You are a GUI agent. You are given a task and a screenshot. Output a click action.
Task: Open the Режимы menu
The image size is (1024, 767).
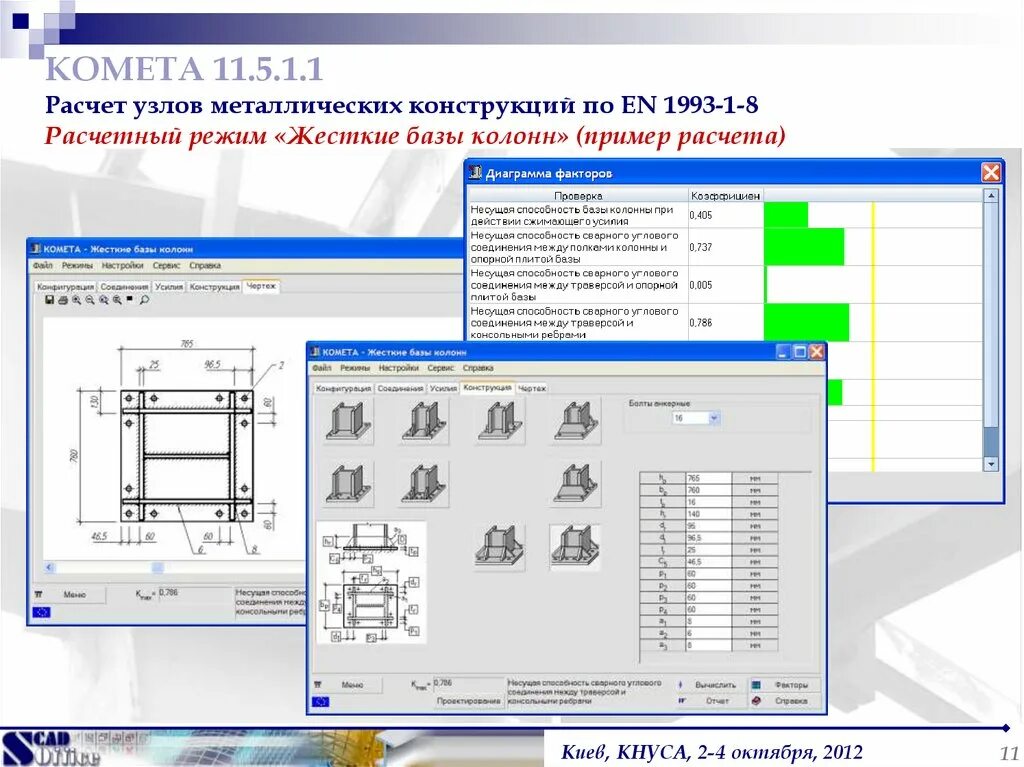point(356,367)
